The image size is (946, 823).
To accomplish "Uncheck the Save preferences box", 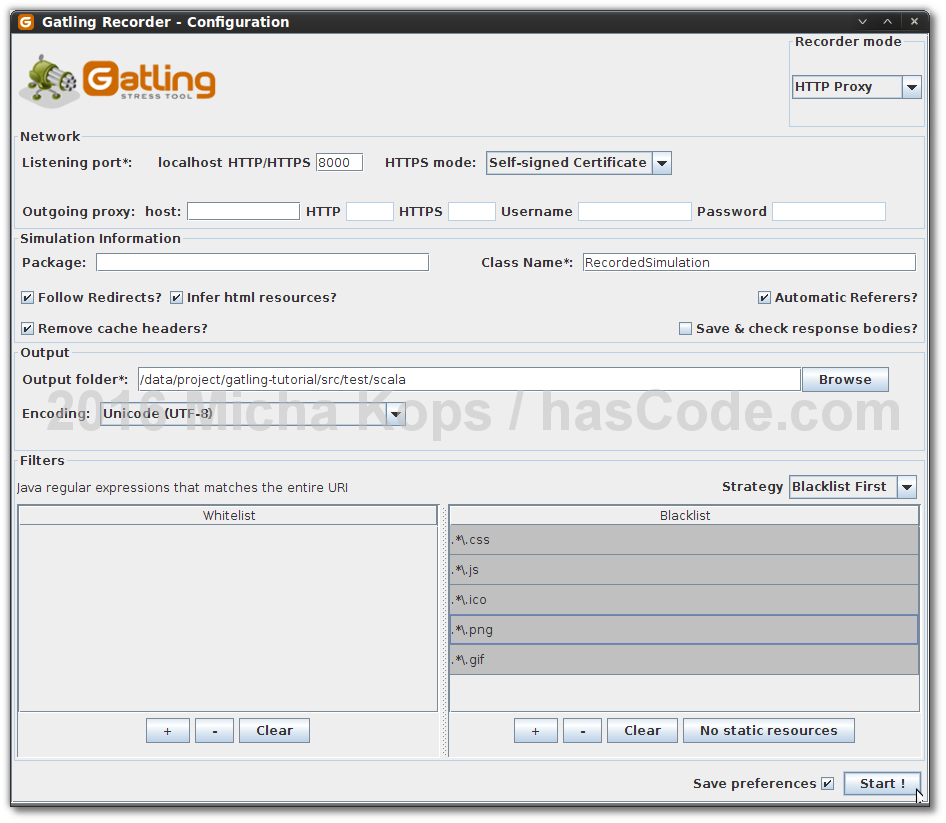I will pos(828,783).
